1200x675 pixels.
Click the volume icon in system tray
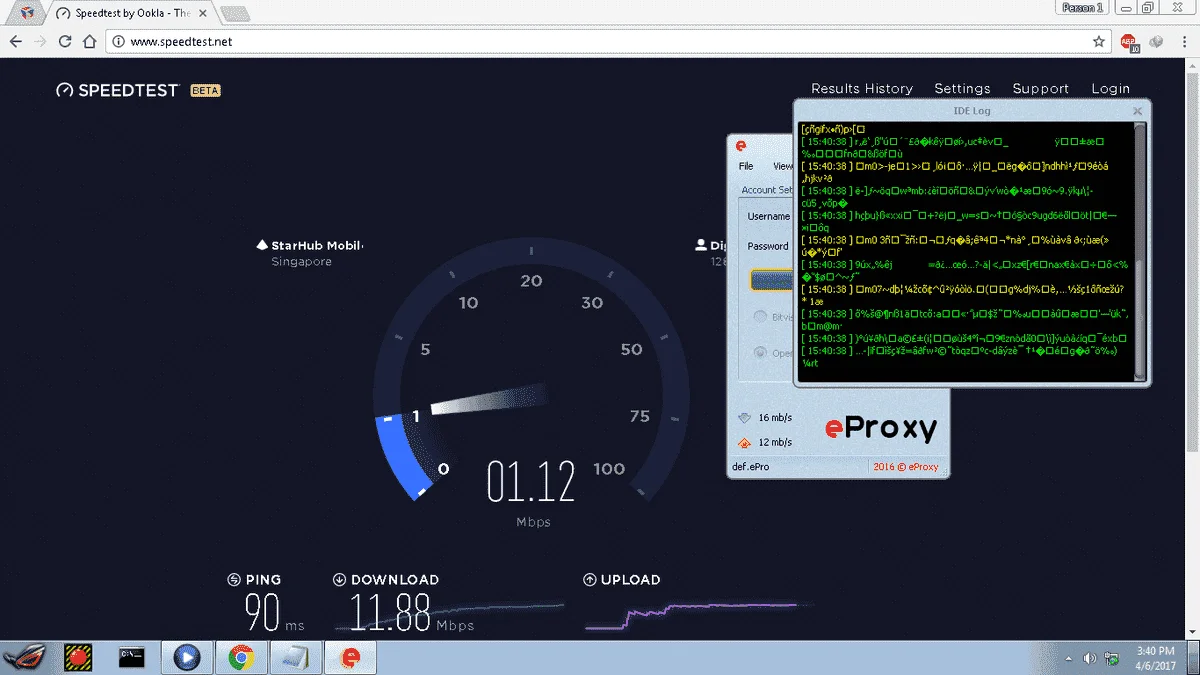coord(1089,658)
